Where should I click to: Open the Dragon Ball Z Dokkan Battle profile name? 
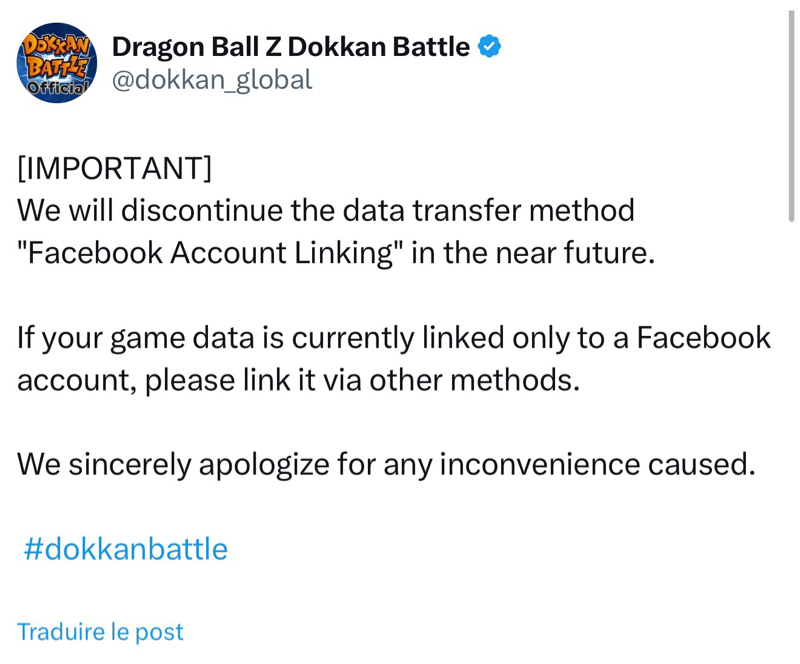[290, 46]
